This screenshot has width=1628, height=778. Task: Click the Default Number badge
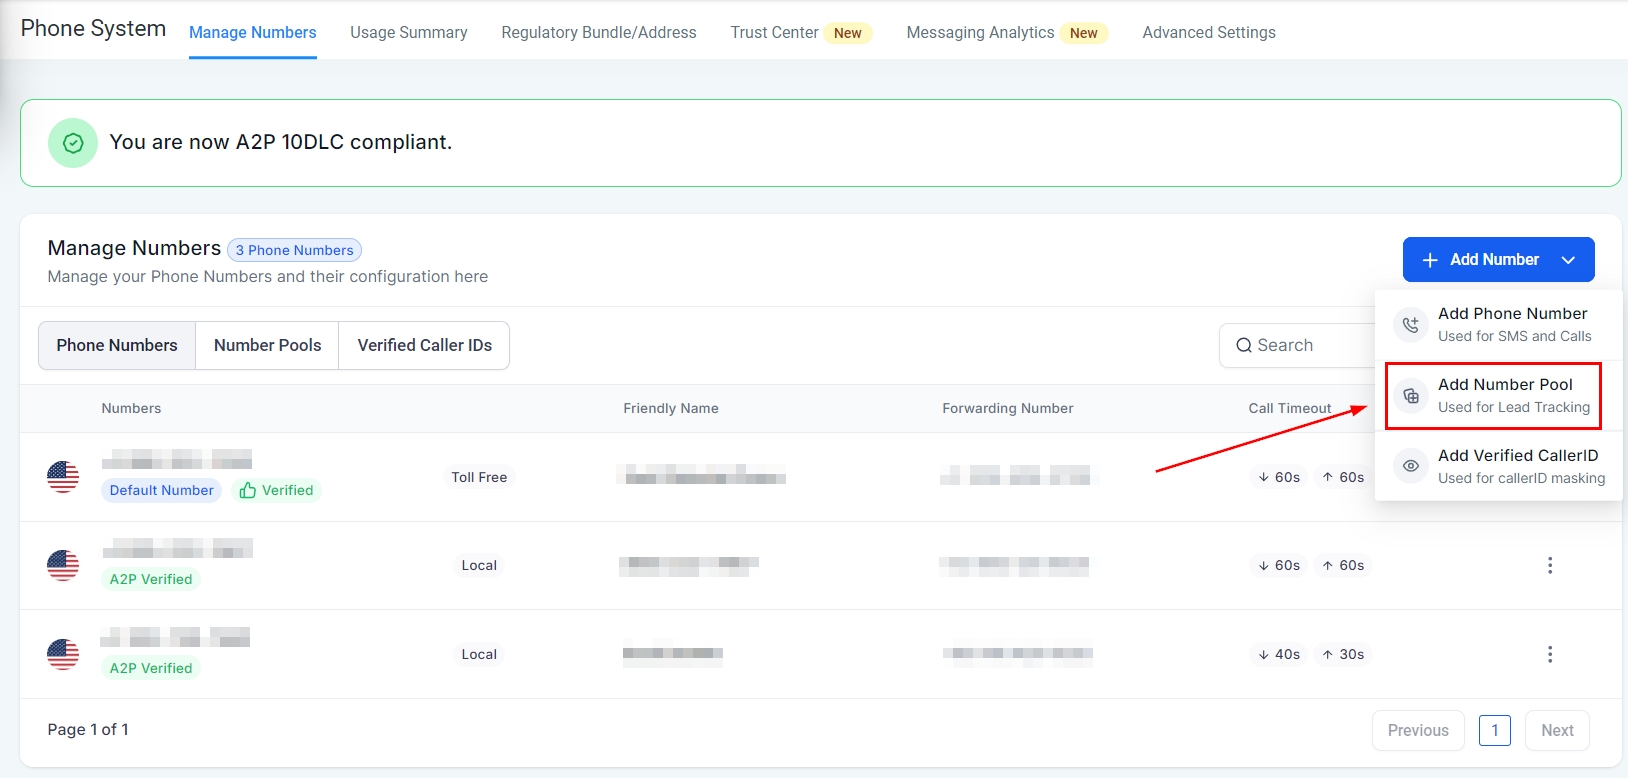tap(161, 490)
